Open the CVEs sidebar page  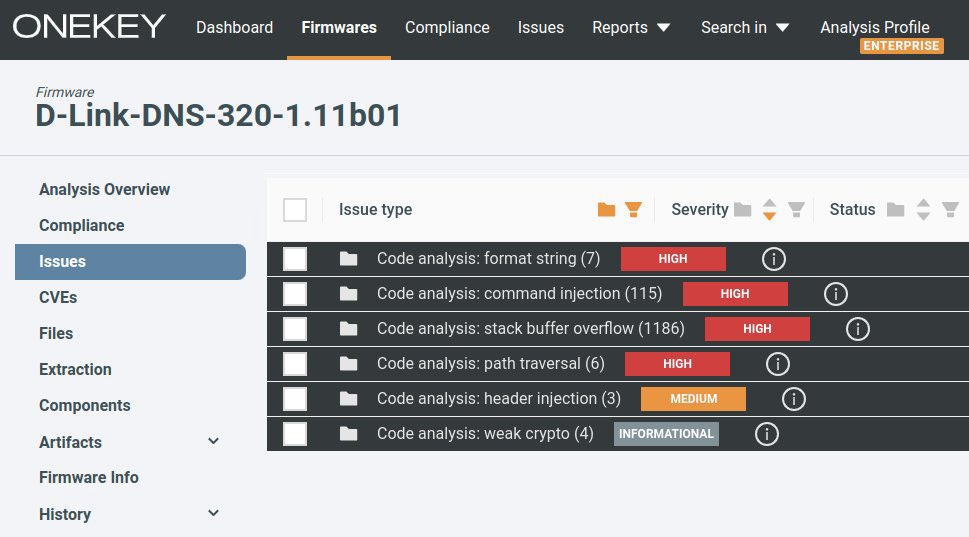pyautogui.click(x=58, y=297)
